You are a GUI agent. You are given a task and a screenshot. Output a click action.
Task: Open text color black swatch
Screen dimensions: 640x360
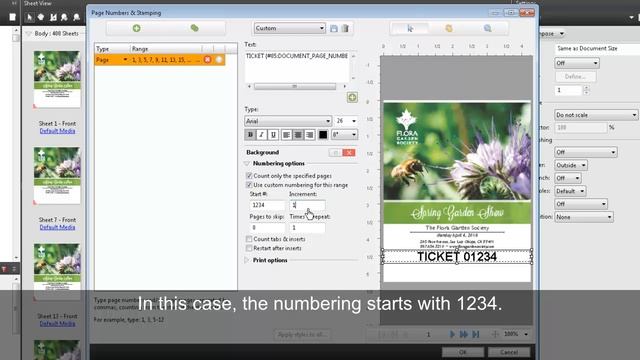(x=323, y=134)
